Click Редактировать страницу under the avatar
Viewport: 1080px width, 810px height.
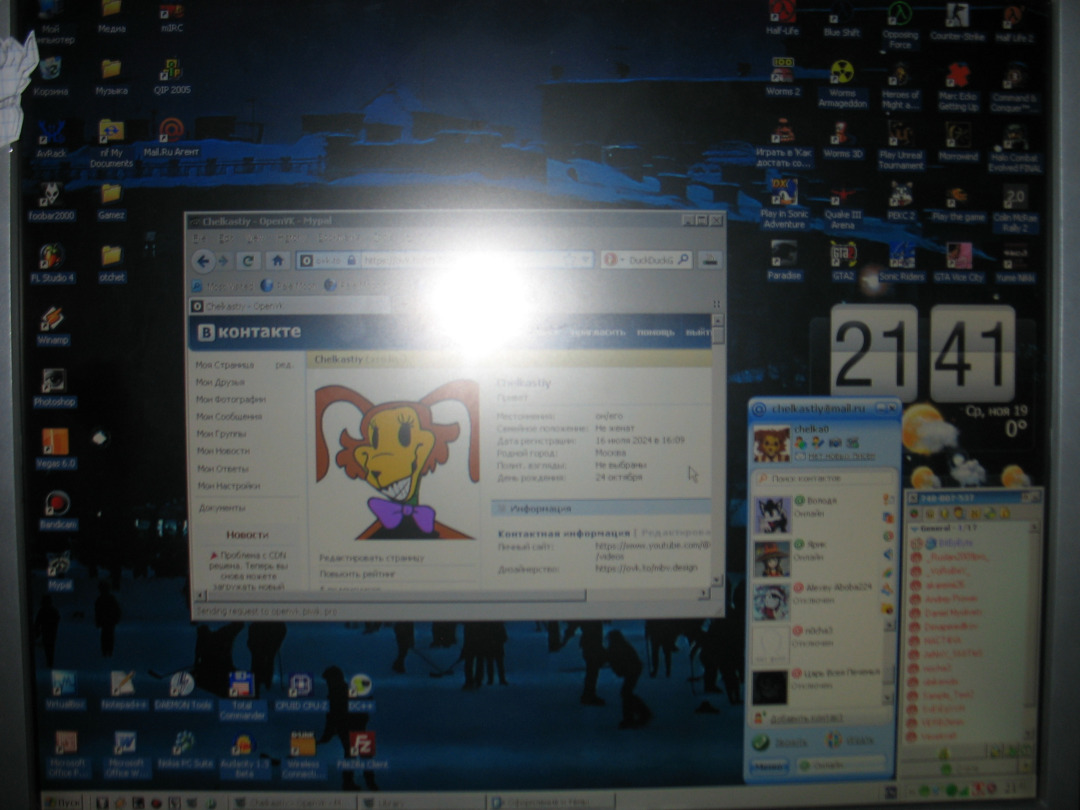point(372,558)
